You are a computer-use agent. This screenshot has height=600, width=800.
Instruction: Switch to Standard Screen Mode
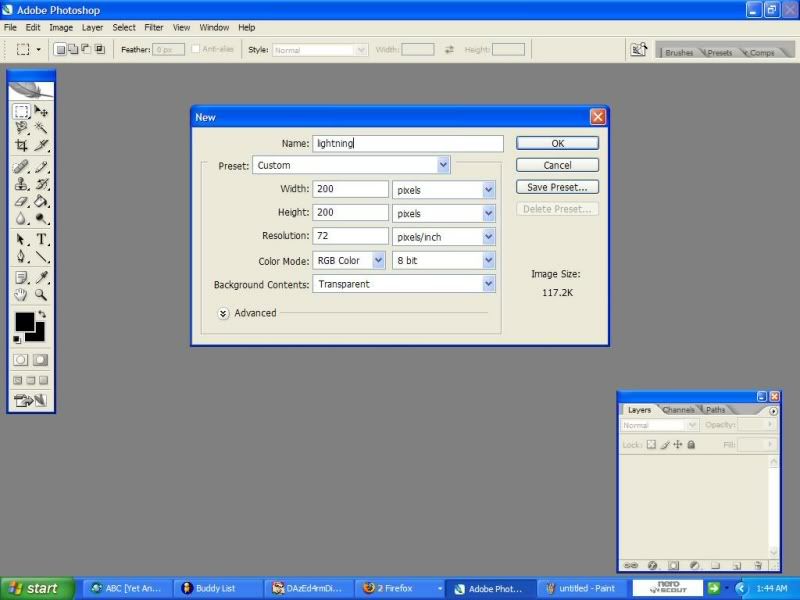[x=18, y=380]
